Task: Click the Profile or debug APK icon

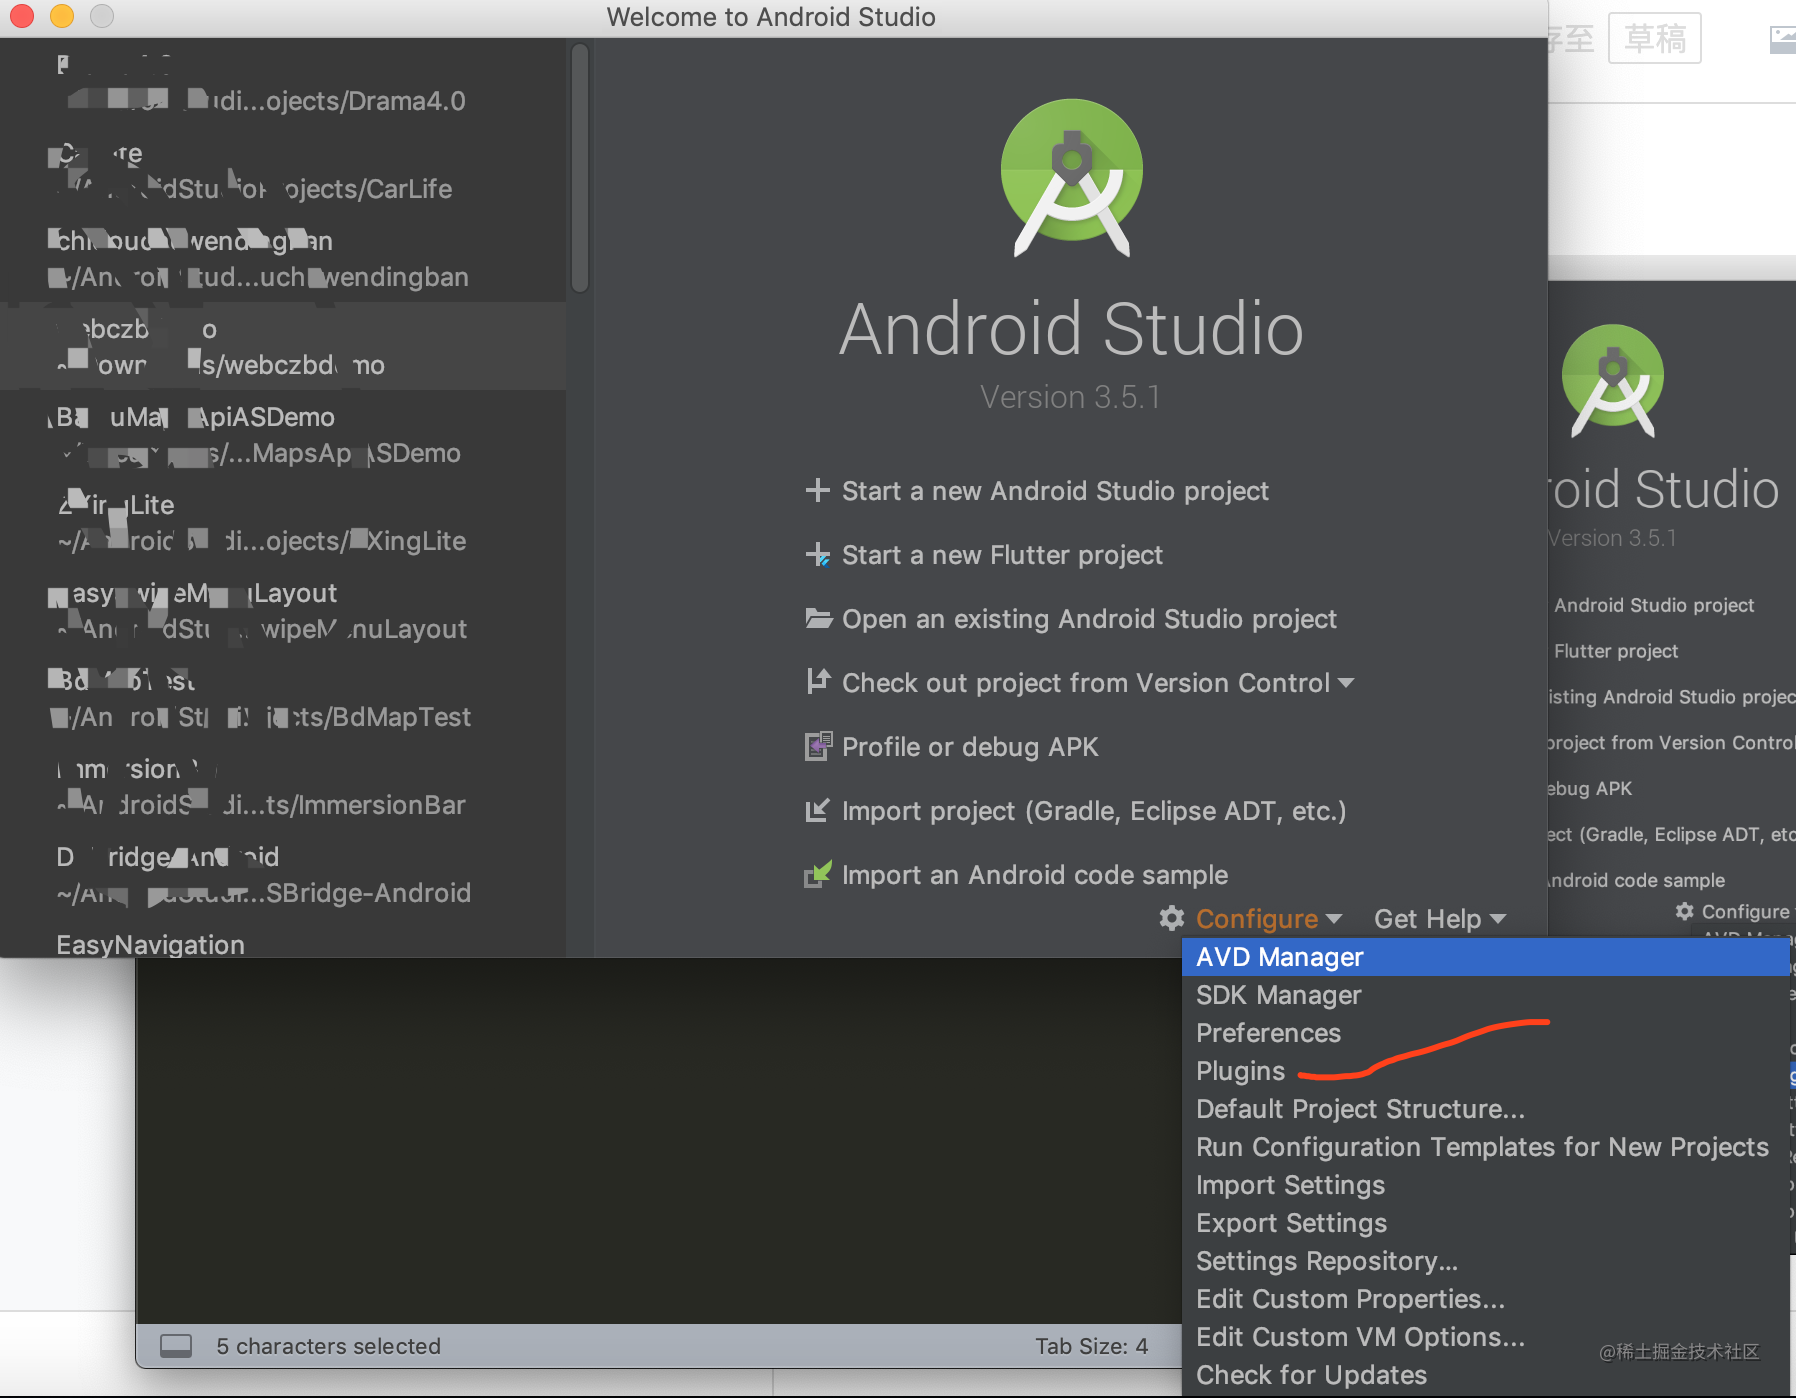Action: (818, 746)
